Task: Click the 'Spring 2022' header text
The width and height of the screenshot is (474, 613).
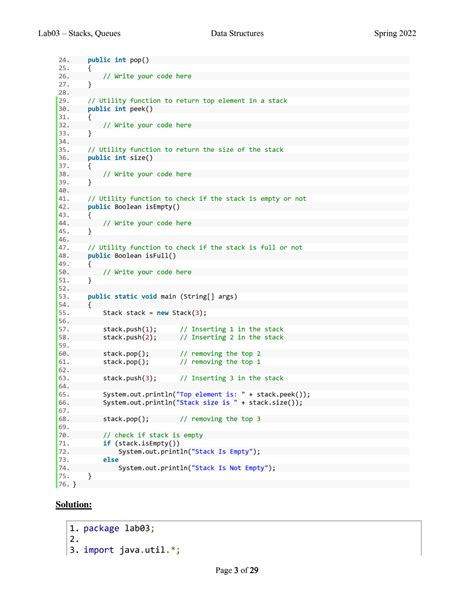Action: pyautogui.click(x=395, y=33)
